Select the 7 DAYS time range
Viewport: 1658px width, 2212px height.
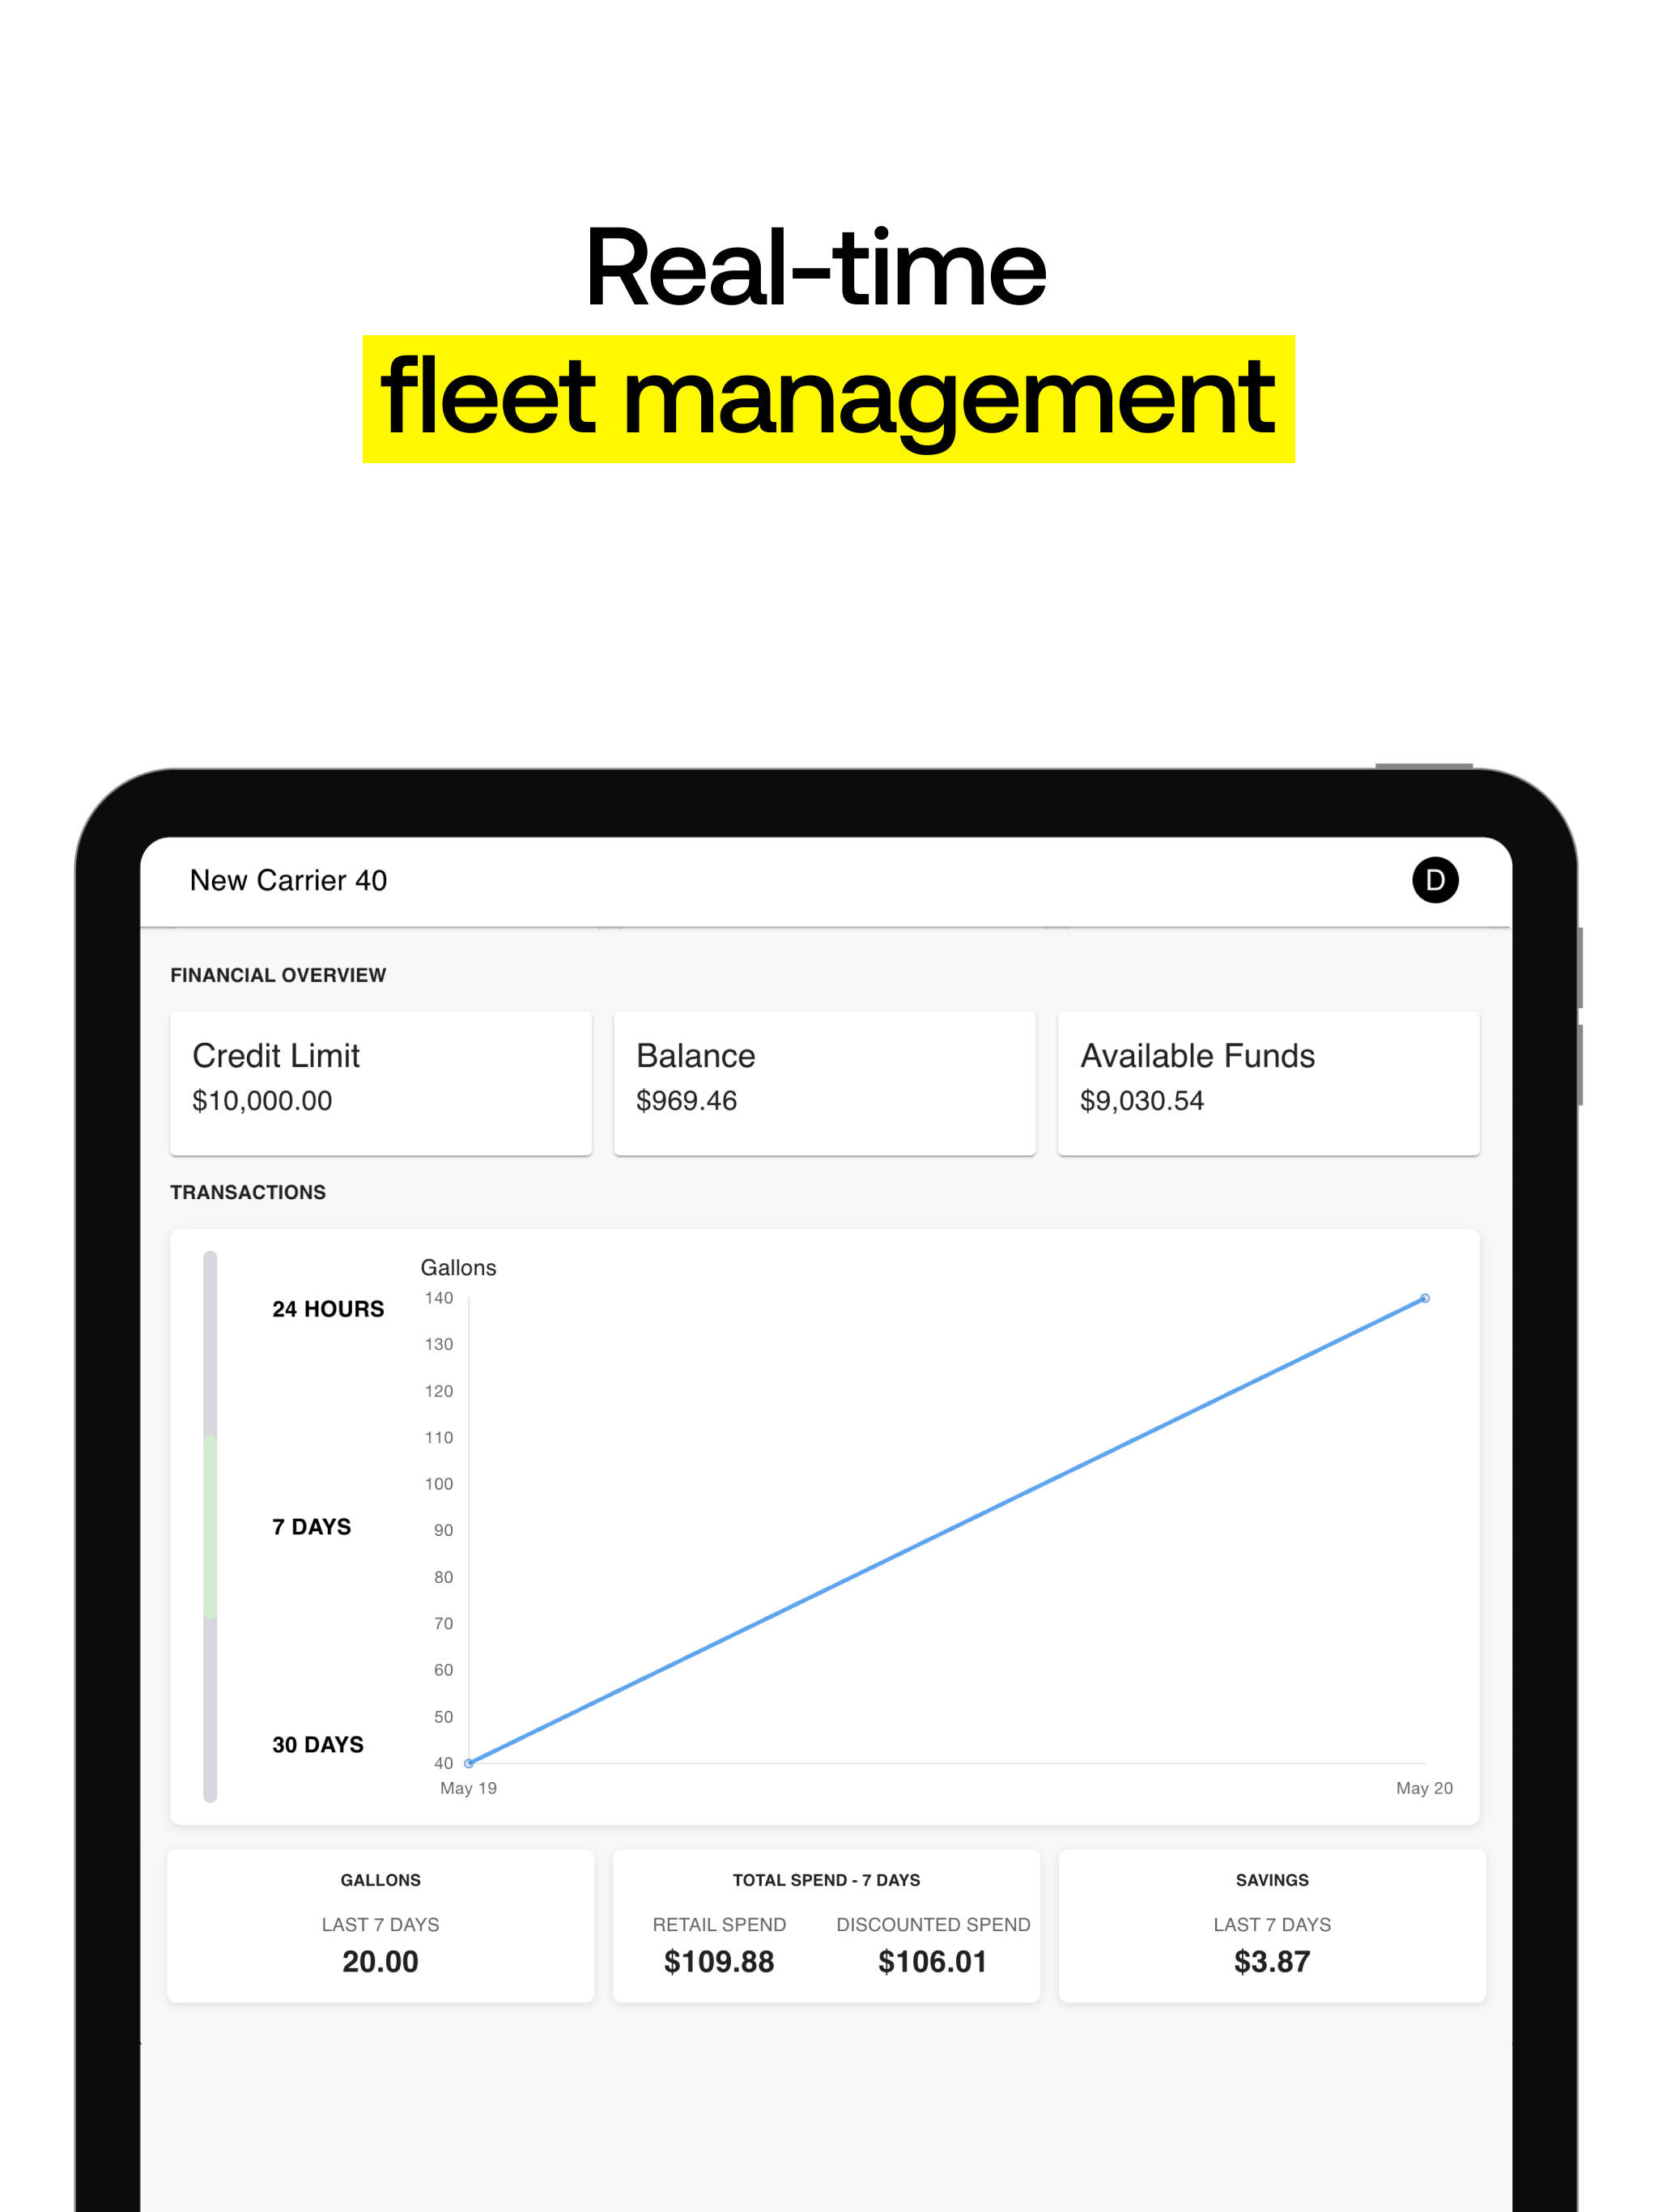point(312,1527)
